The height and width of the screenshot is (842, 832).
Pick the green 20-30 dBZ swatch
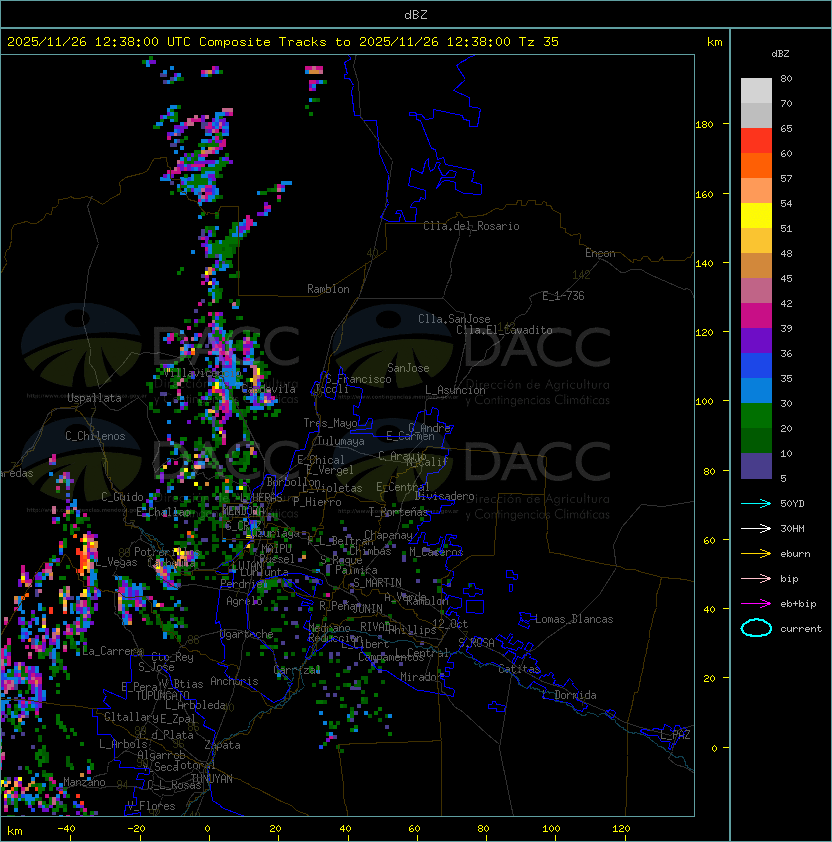(756, 416)
